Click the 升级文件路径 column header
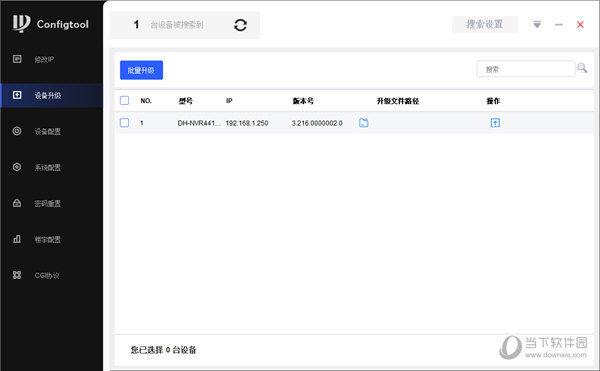600x371 pixels. click(398, 101)
